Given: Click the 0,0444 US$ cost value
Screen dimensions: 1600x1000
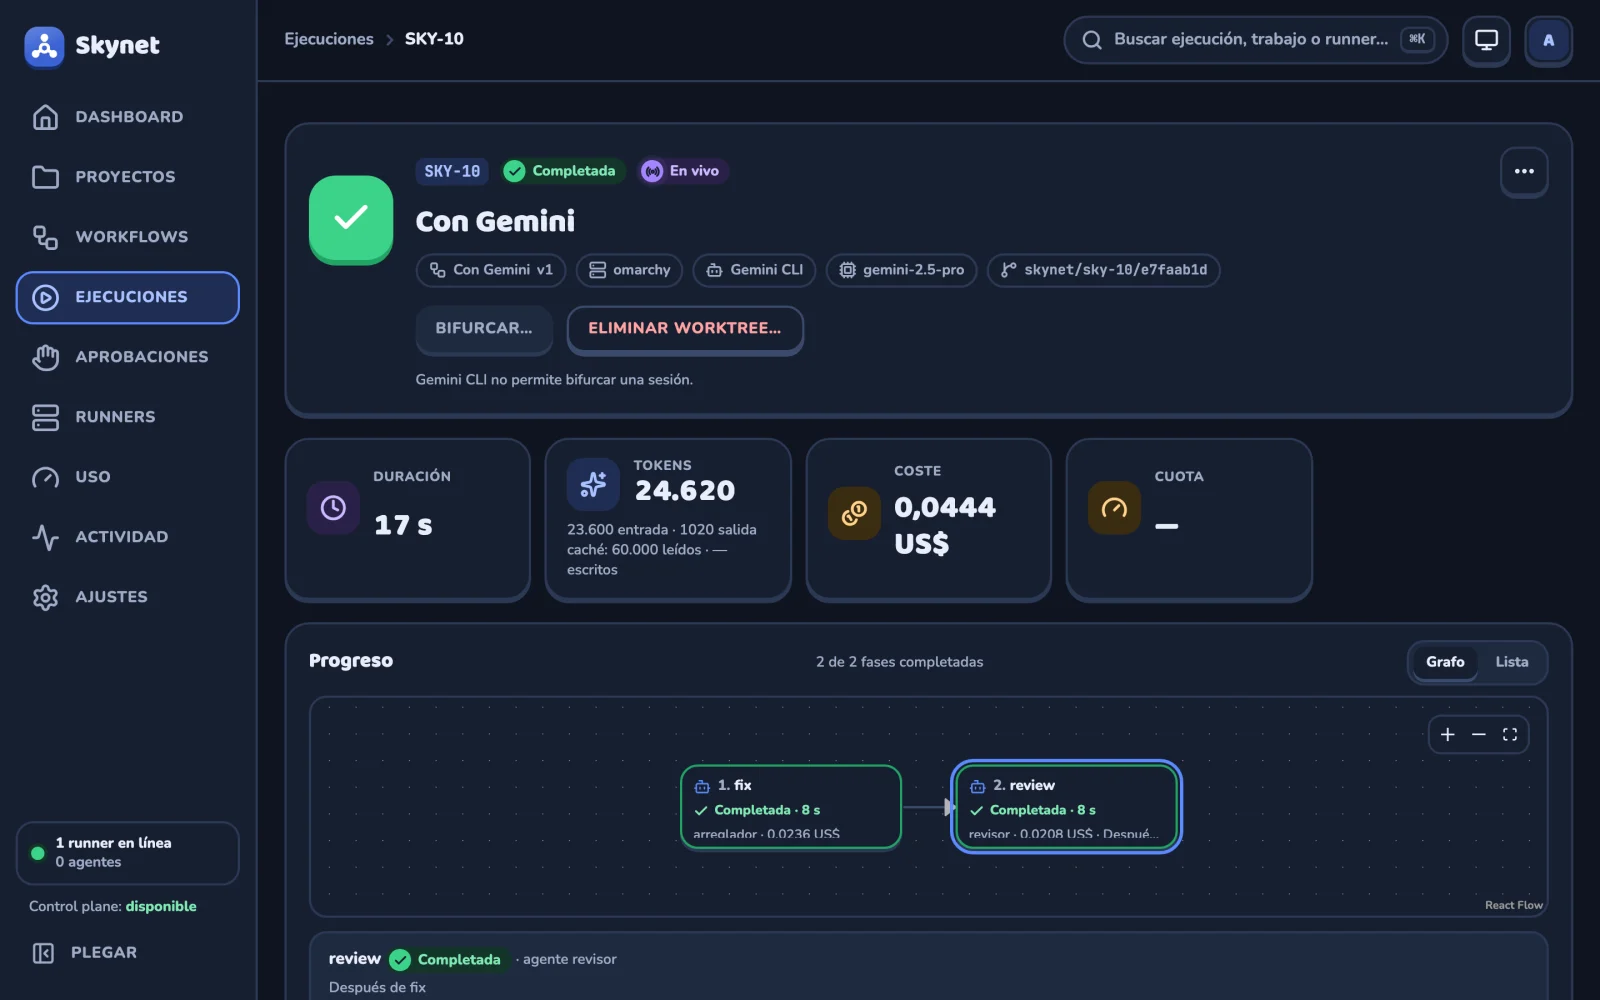Looking at the screenshot, I should point(945,525).
